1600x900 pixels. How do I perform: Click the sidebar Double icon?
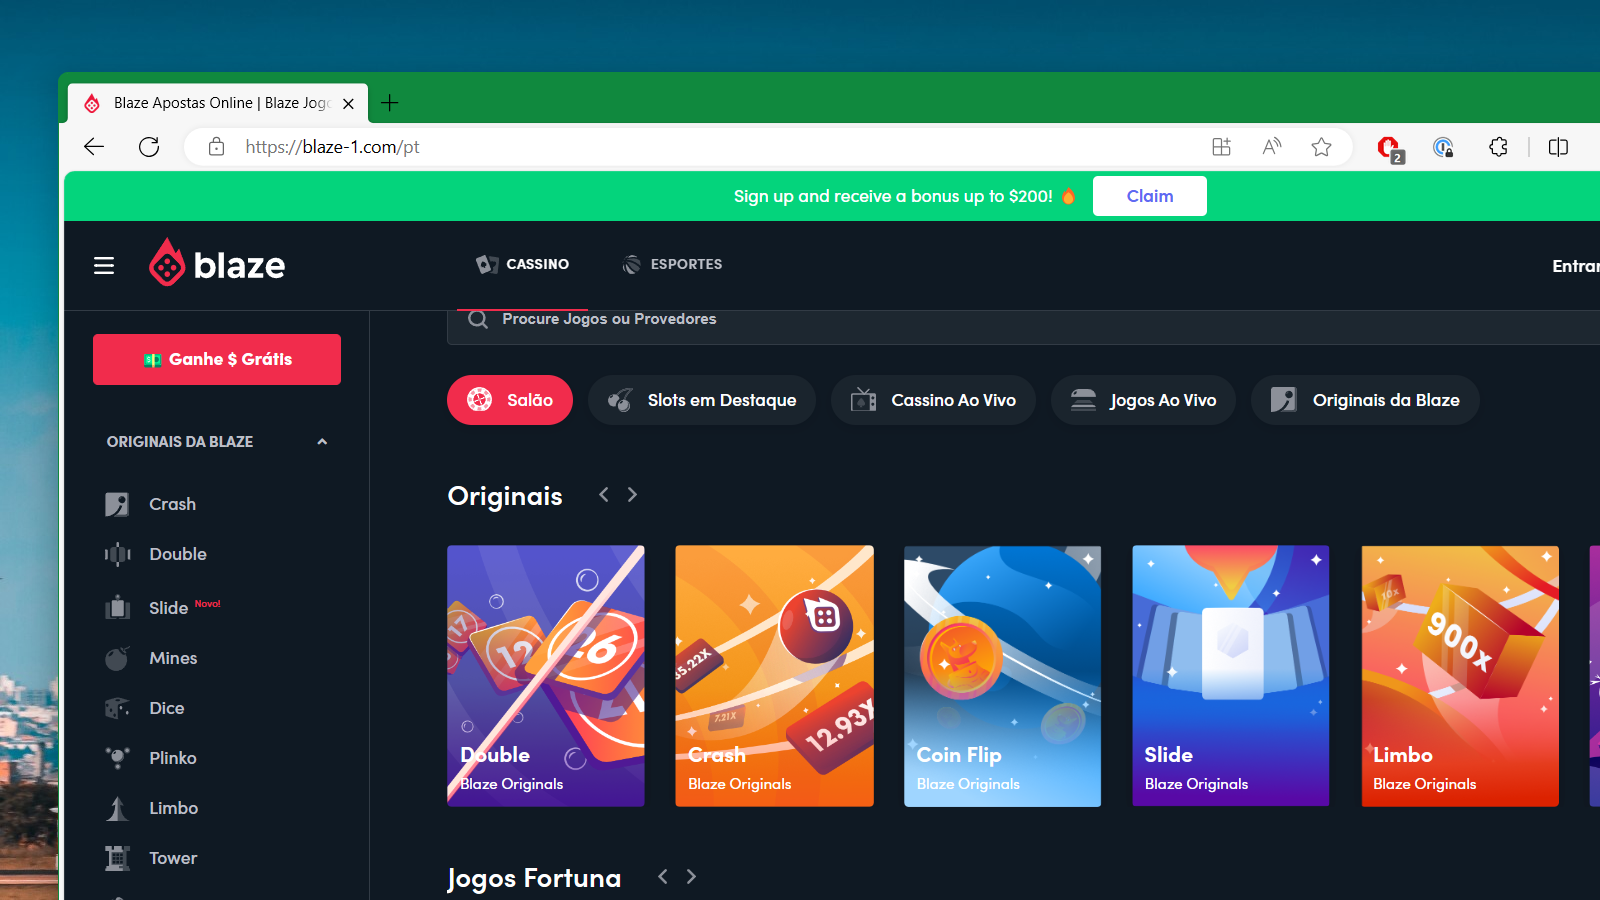(x=117, y=554)
